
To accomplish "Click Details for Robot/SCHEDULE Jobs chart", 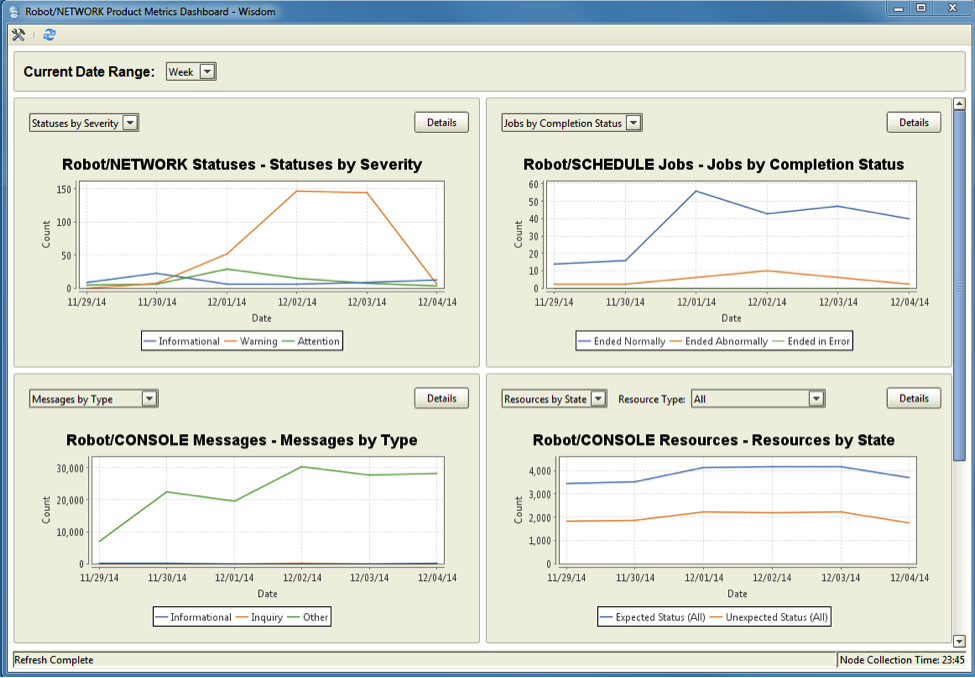I will click(913, 123).
